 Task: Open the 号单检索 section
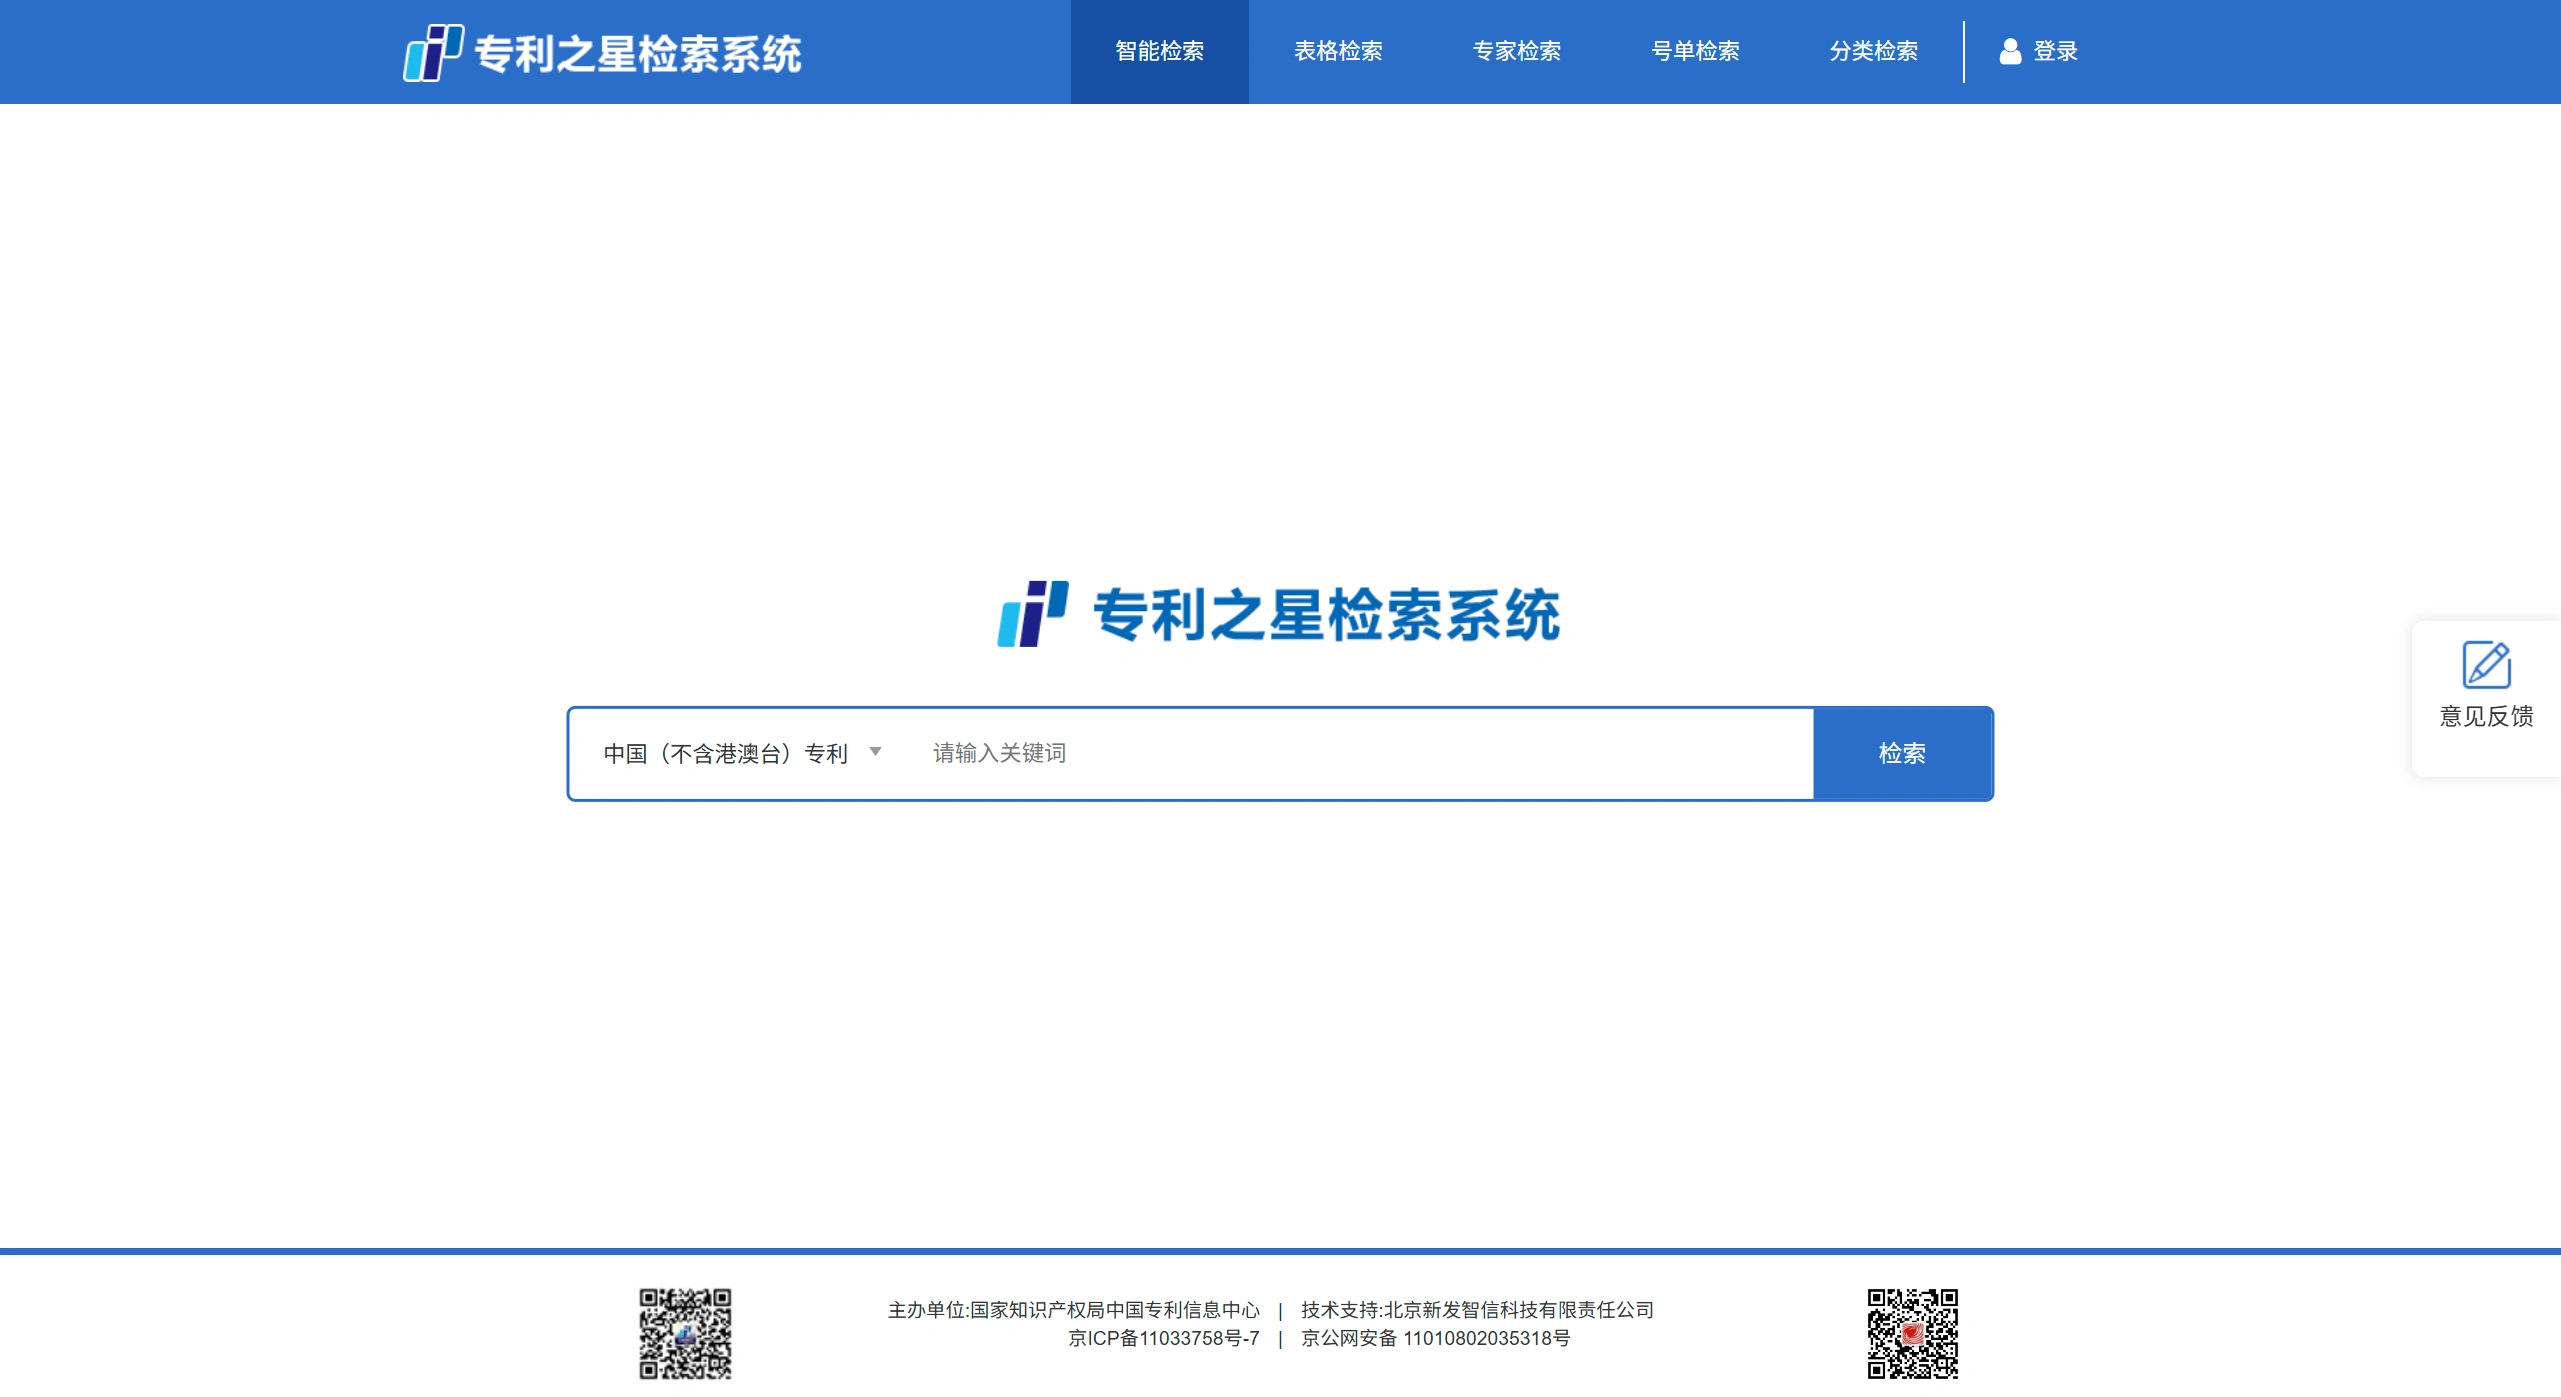tap(1694, 51)
